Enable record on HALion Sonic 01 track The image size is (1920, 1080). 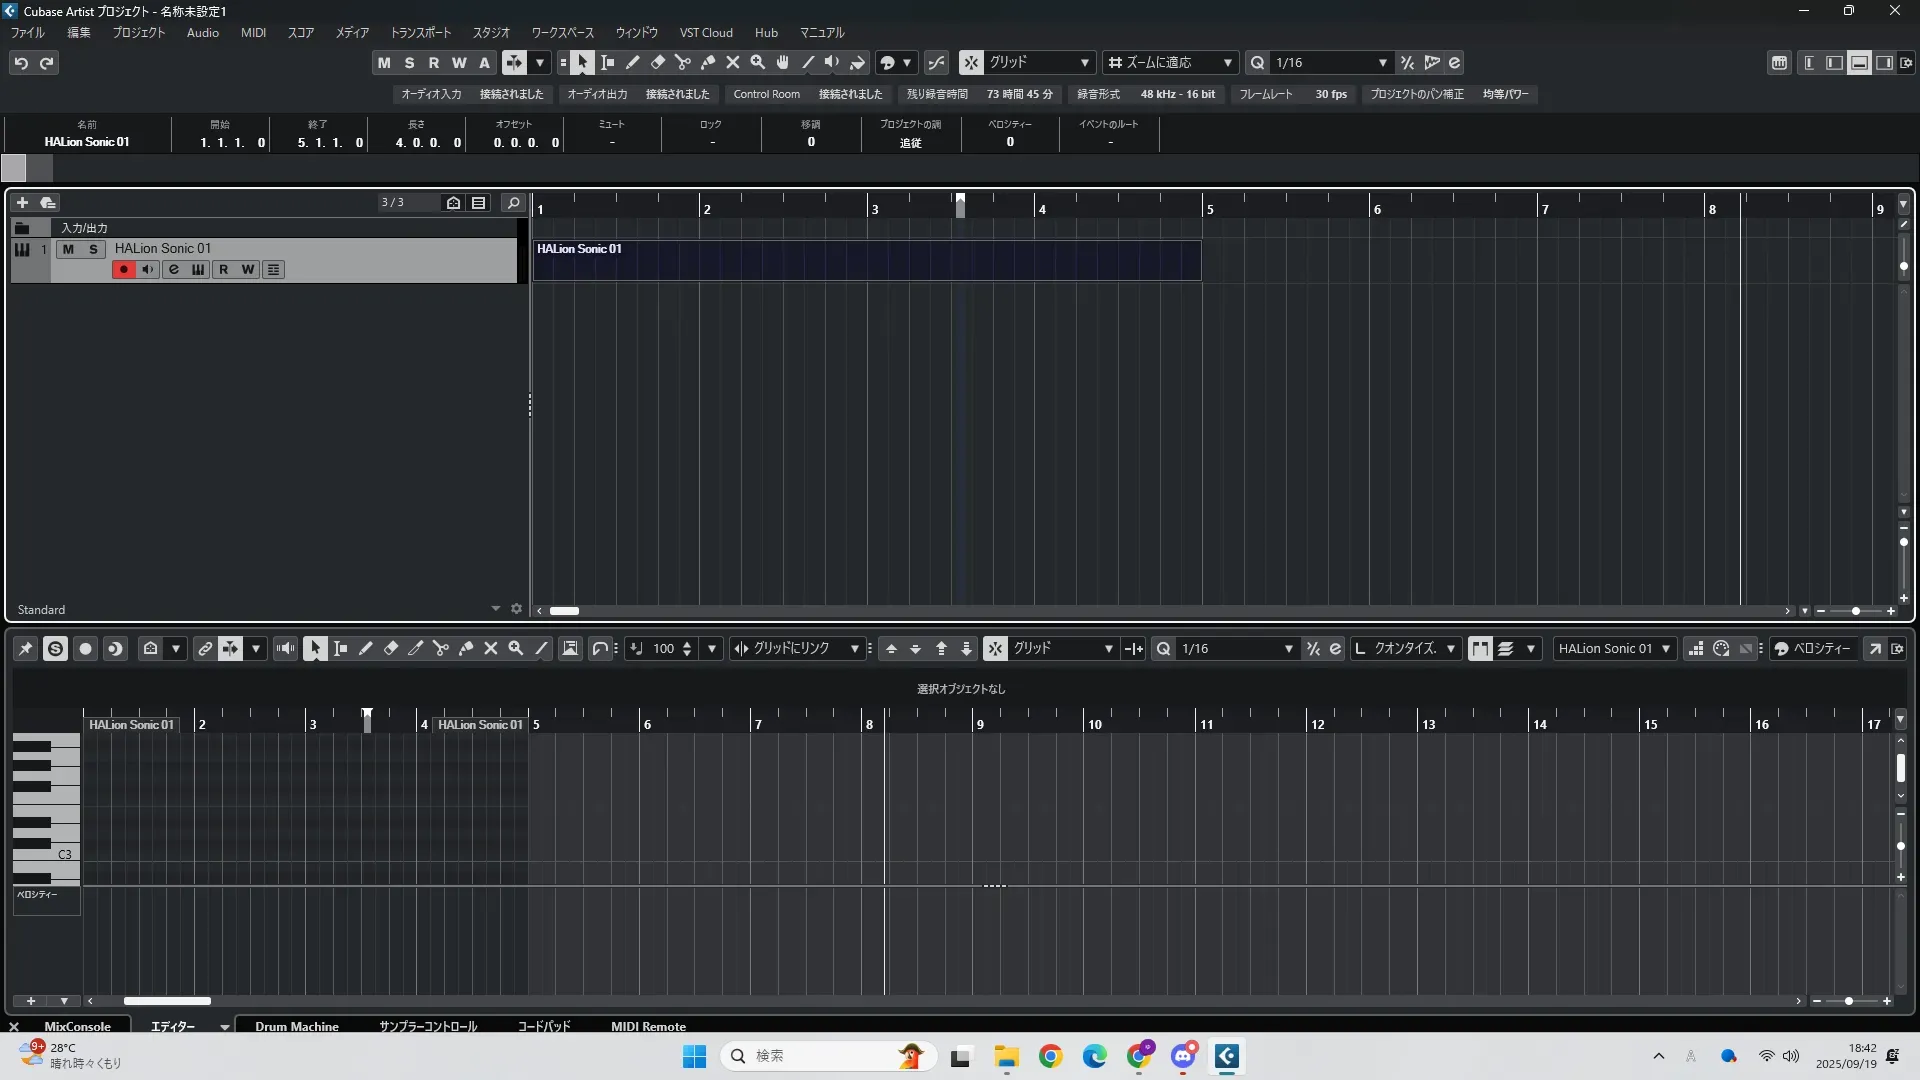pos(123,269)
